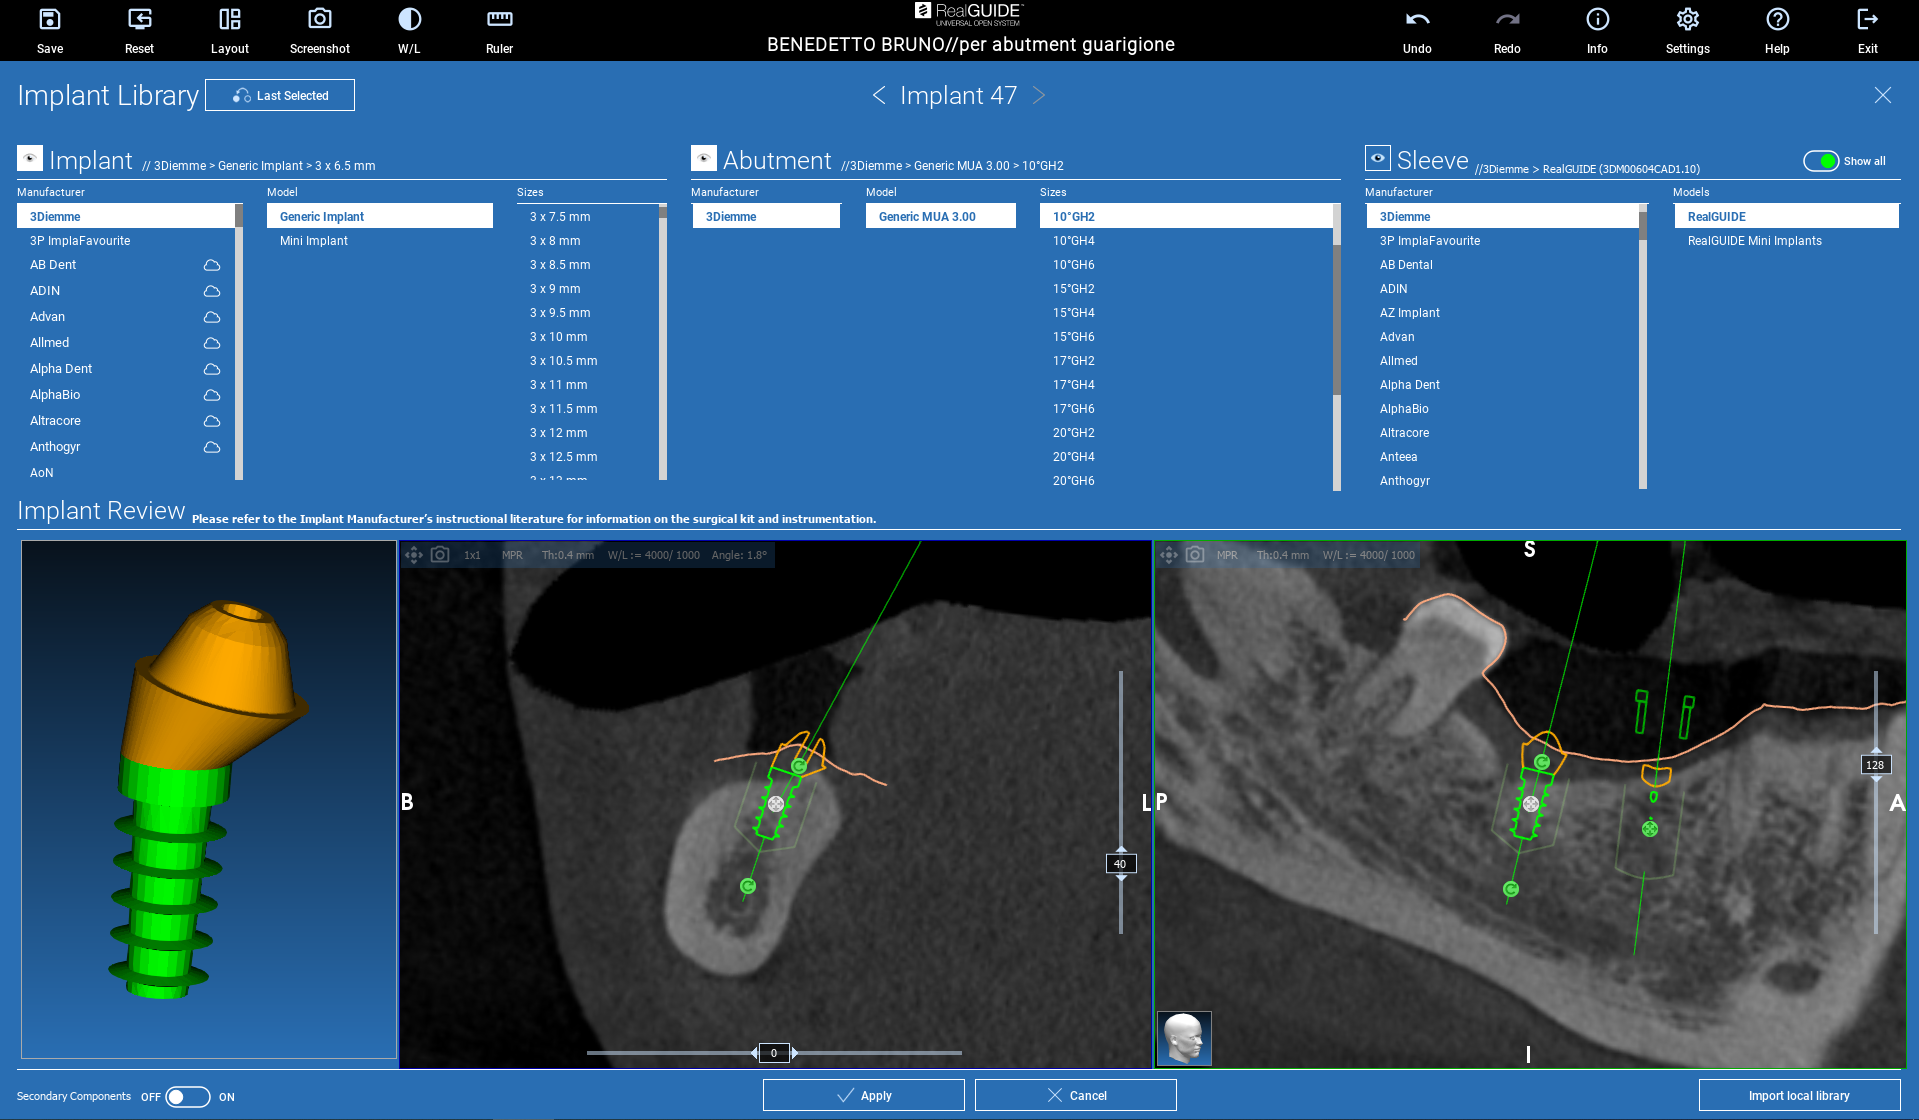Go to previous implant with left chevron
This screenshot has height=1120, width=1919.
(879, 95)
